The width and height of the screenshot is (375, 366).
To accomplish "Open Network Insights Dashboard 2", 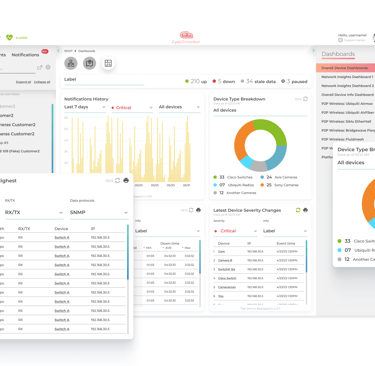I will (x=347, y=86).
